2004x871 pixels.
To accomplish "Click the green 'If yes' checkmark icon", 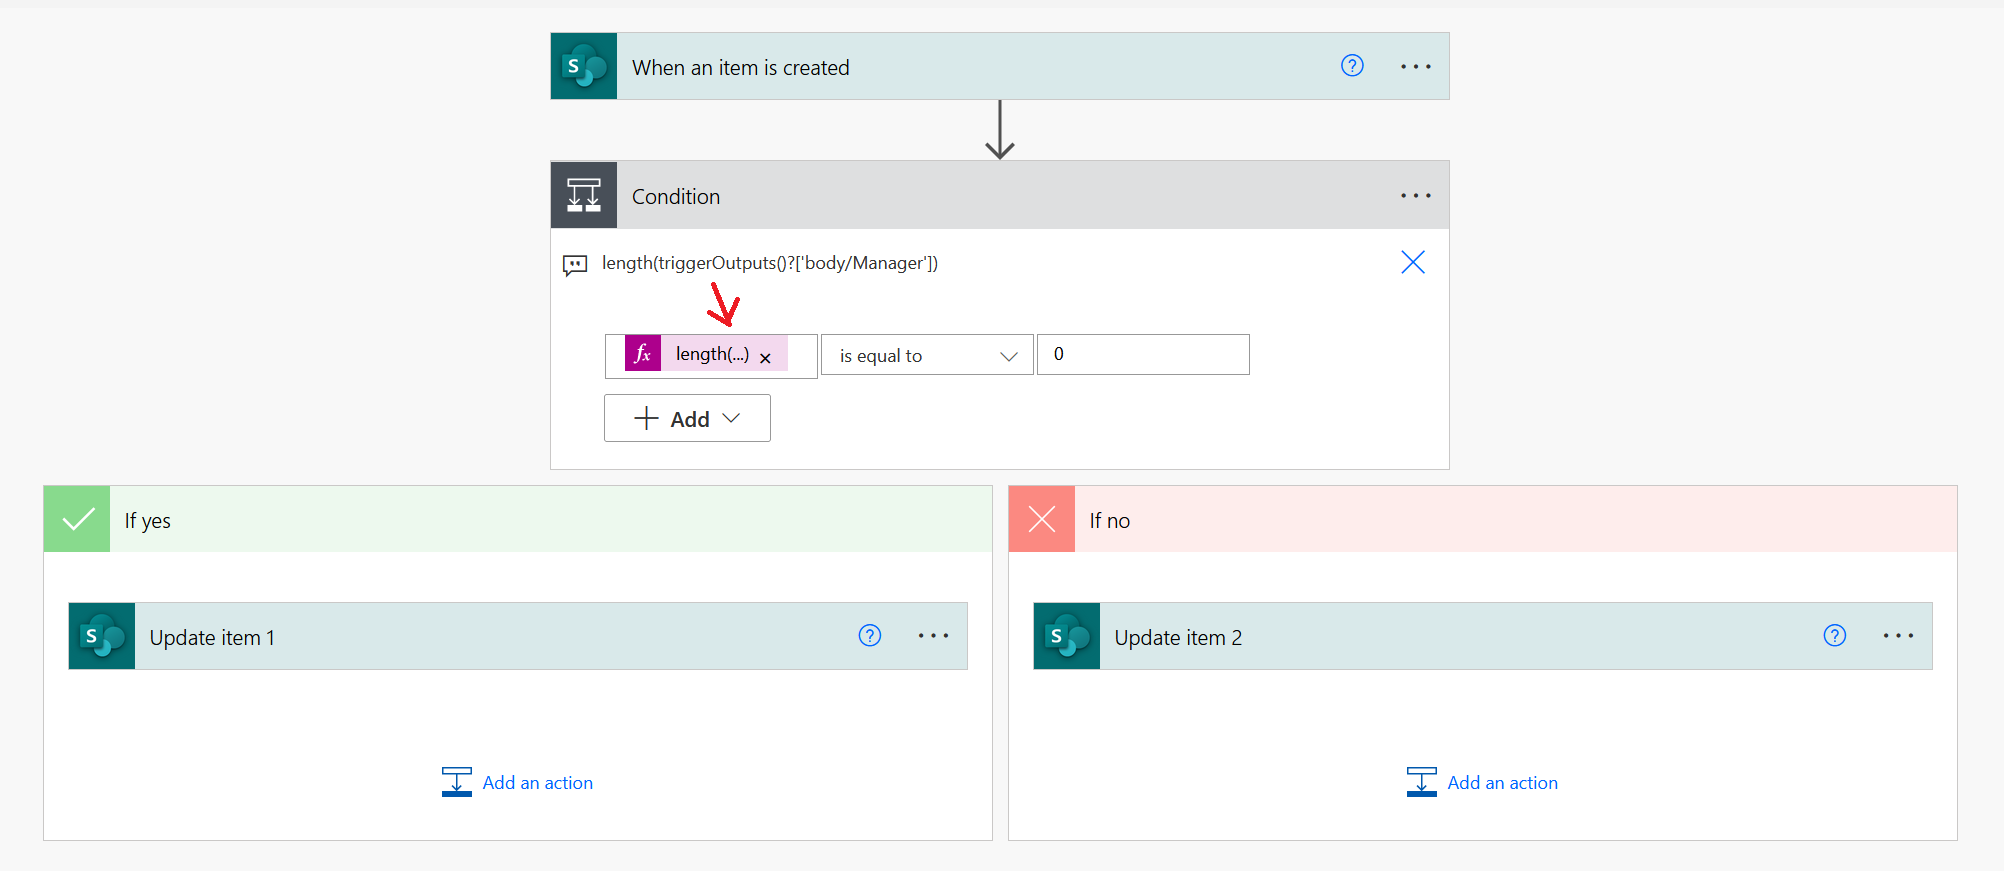I will [77, 519].
